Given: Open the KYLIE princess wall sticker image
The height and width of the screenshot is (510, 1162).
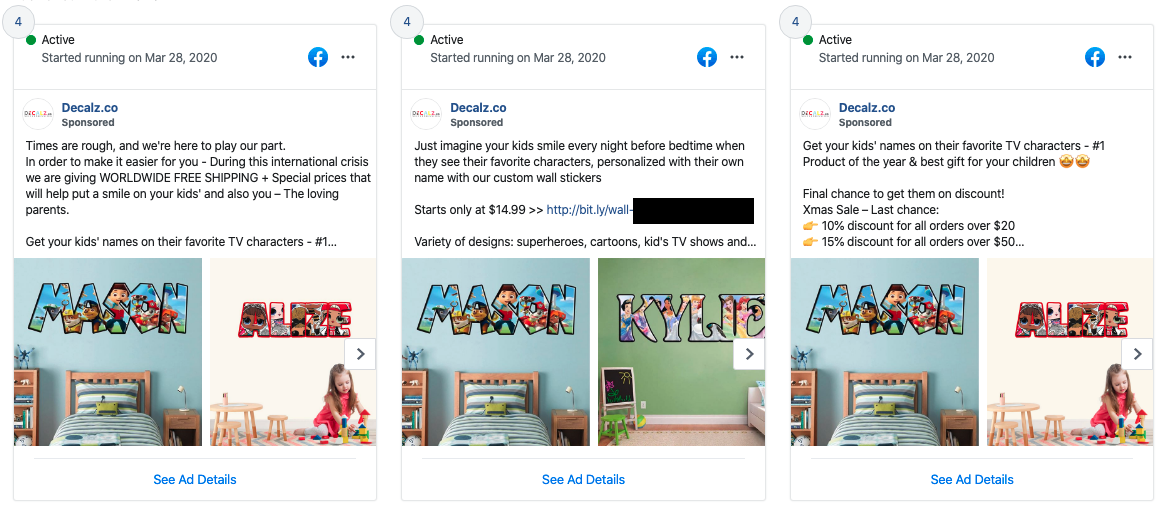Looking at the screenshot, I should click(682, 352).
